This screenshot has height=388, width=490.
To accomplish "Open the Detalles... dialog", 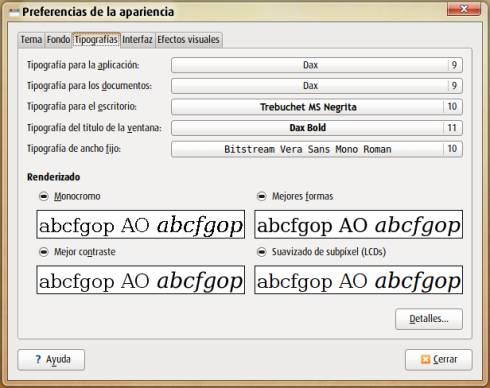I will 429,319.
